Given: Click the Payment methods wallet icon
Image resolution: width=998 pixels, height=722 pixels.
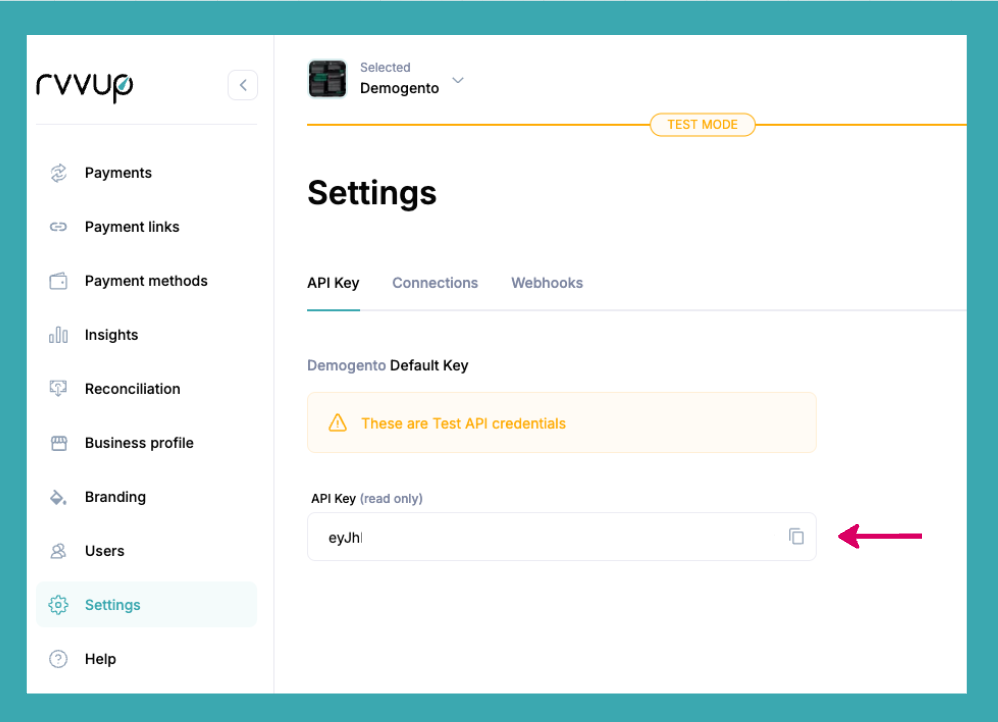Looking at the screenshot, I should (58, 281).
